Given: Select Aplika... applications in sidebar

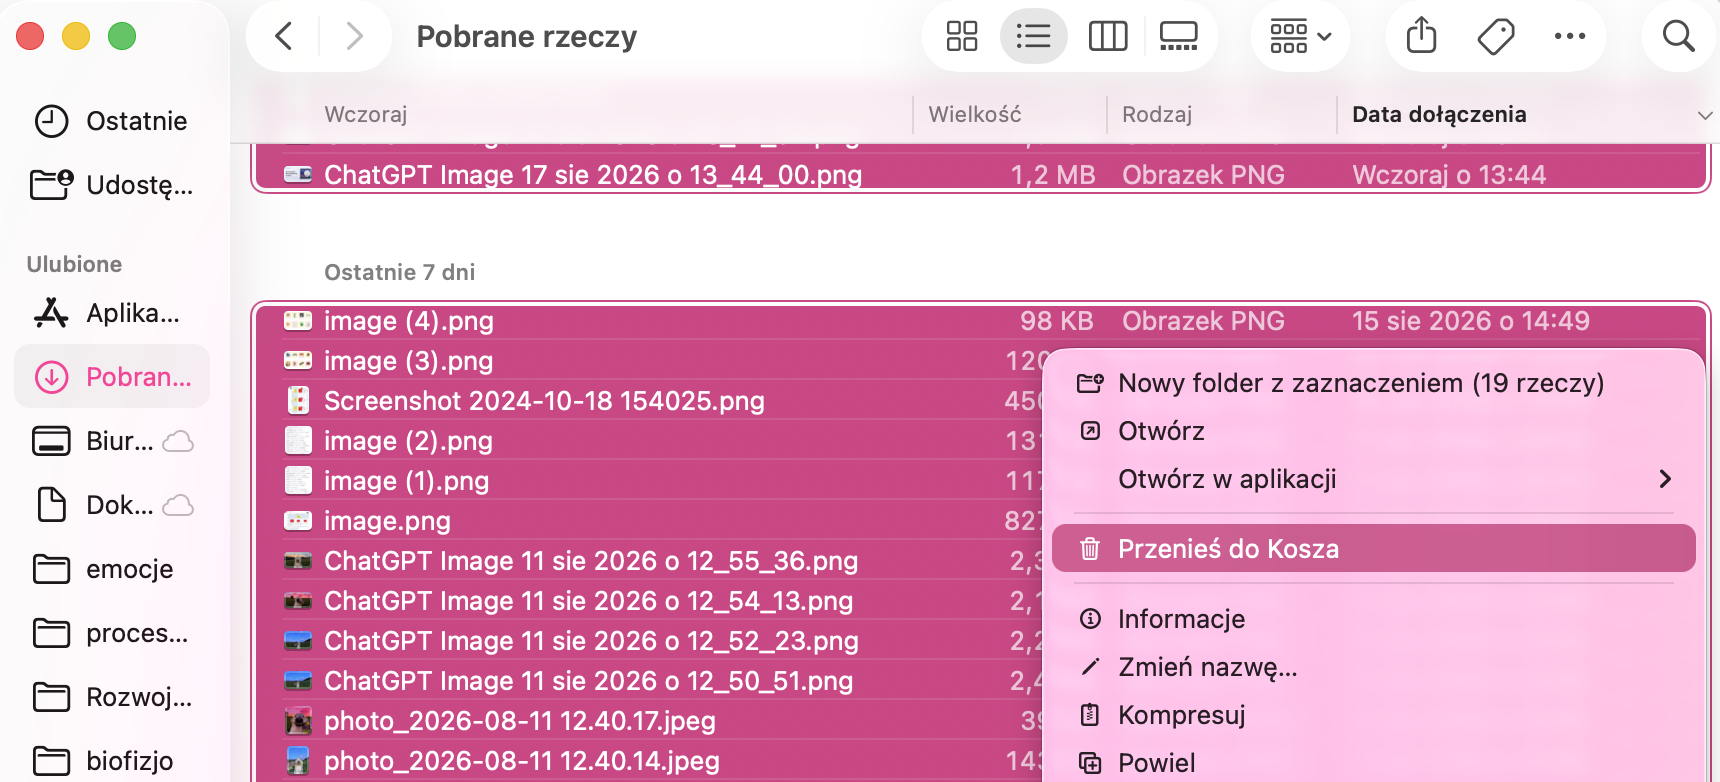Looking at the screenshot, I should [x=112, y=313].
